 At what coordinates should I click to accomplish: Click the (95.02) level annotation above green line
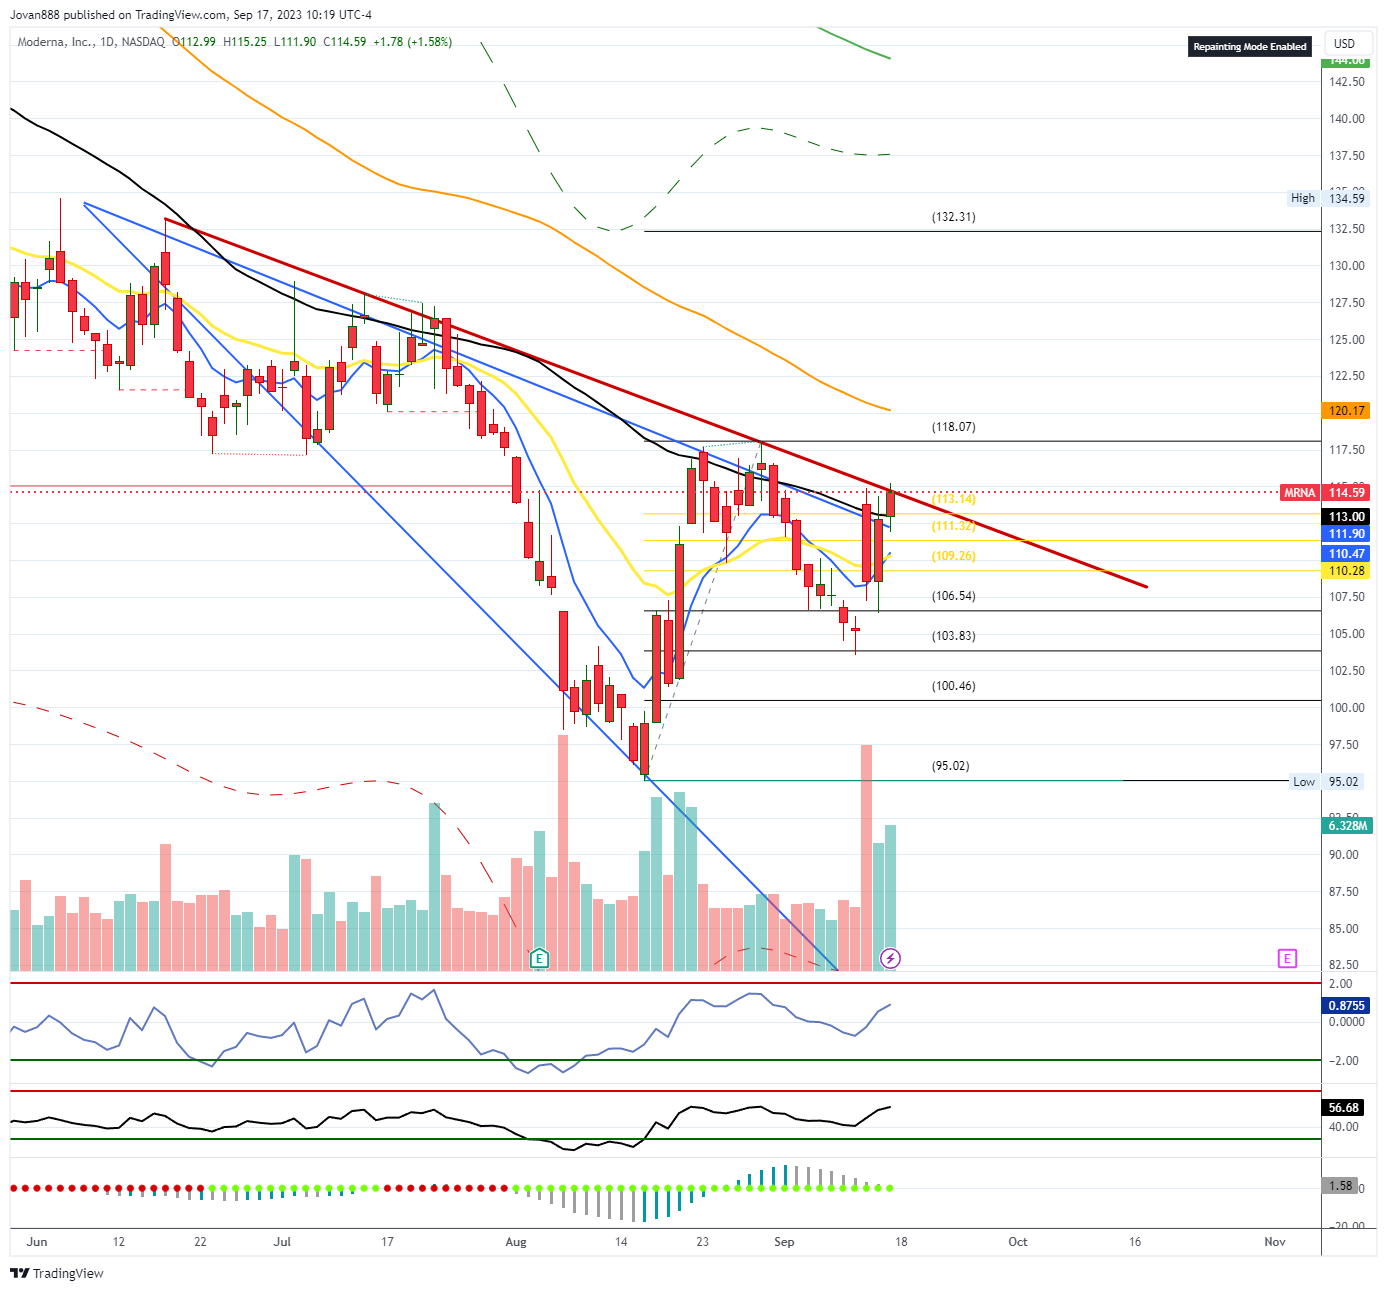951,765
